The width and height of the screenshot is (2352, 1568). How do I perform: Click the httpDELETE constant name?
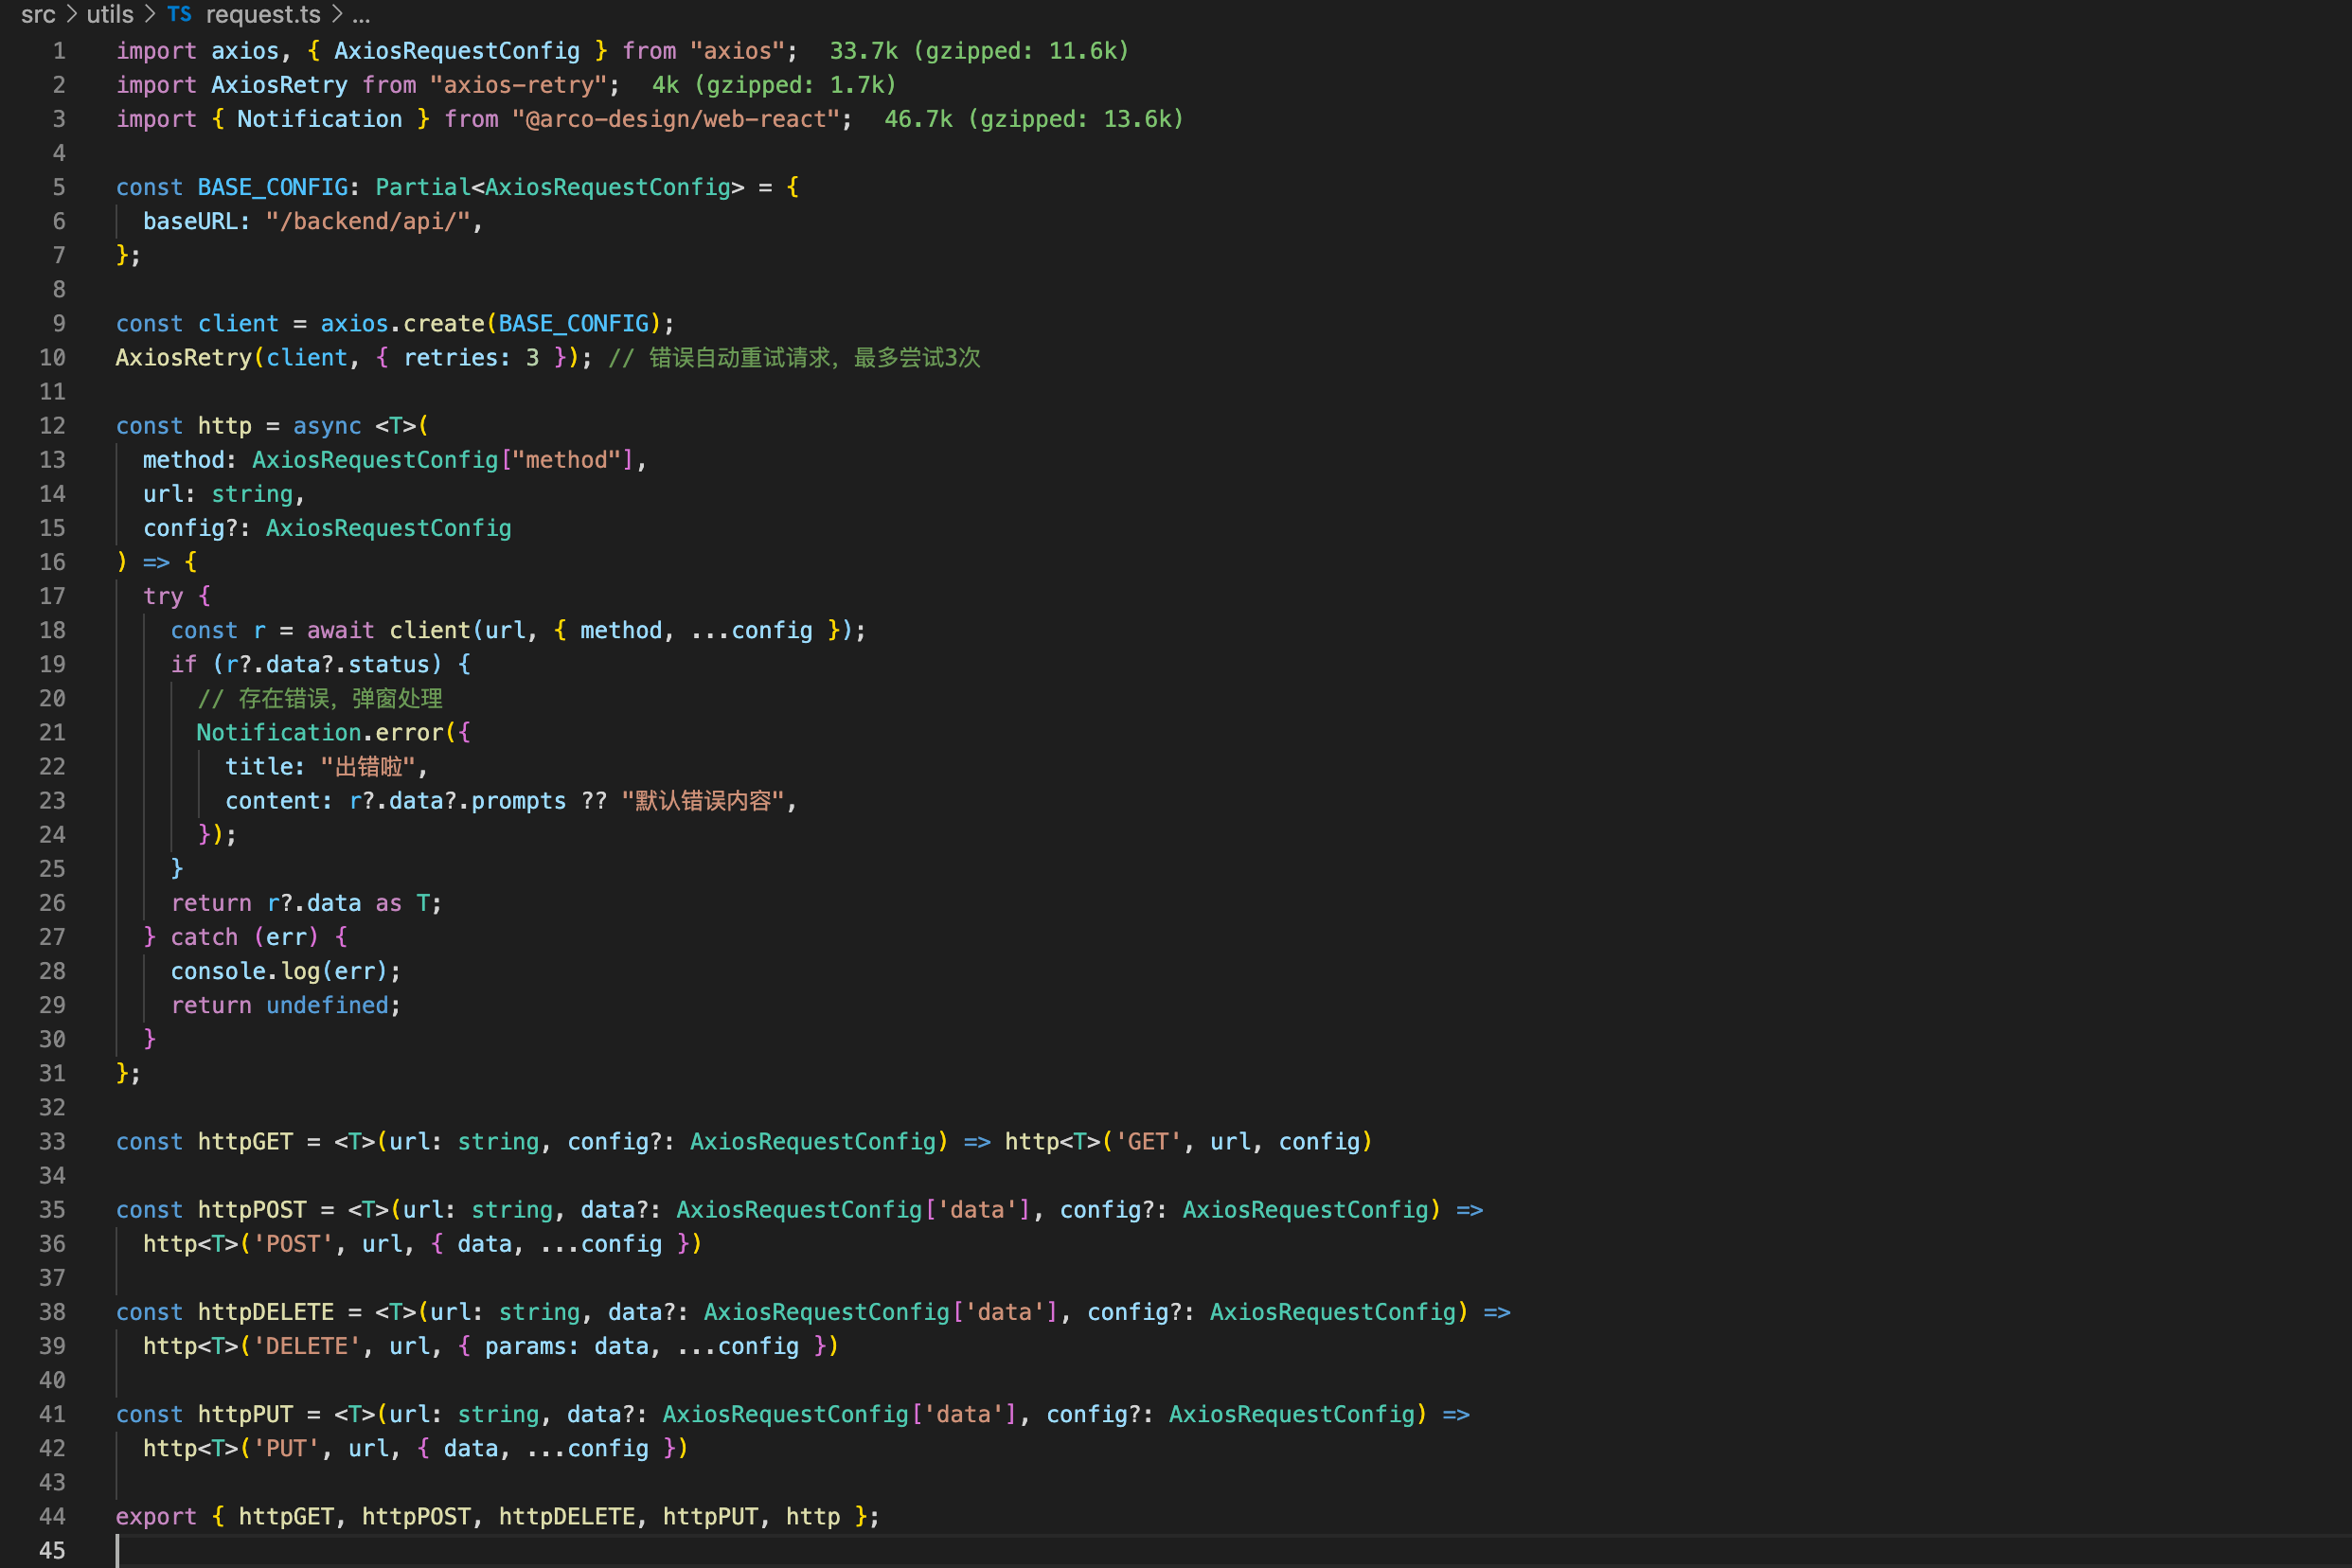click(265, 1312)
